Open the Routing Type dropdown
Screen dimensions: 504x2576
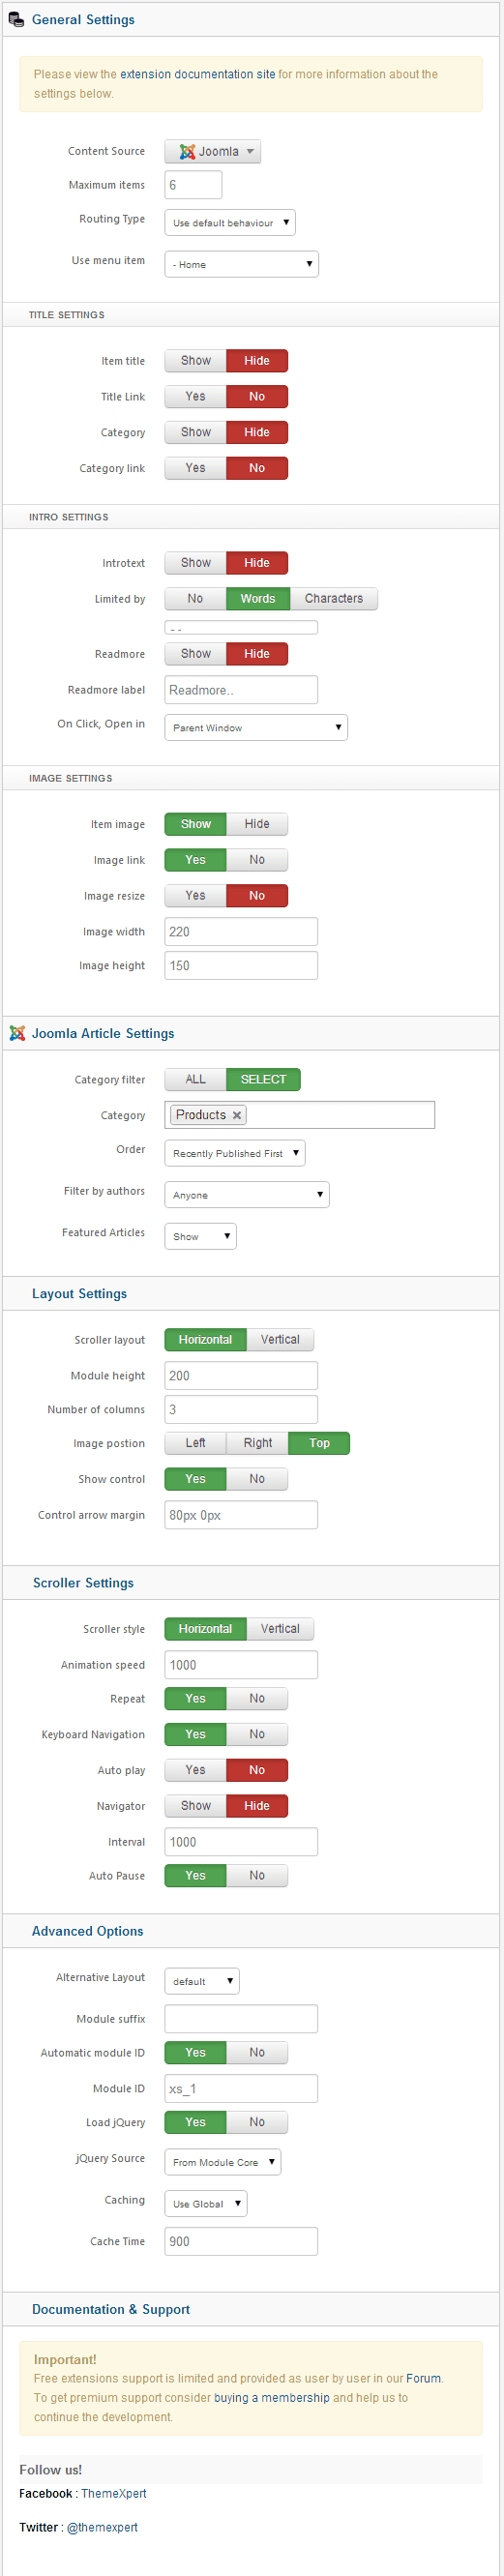[x=230, y=223]
